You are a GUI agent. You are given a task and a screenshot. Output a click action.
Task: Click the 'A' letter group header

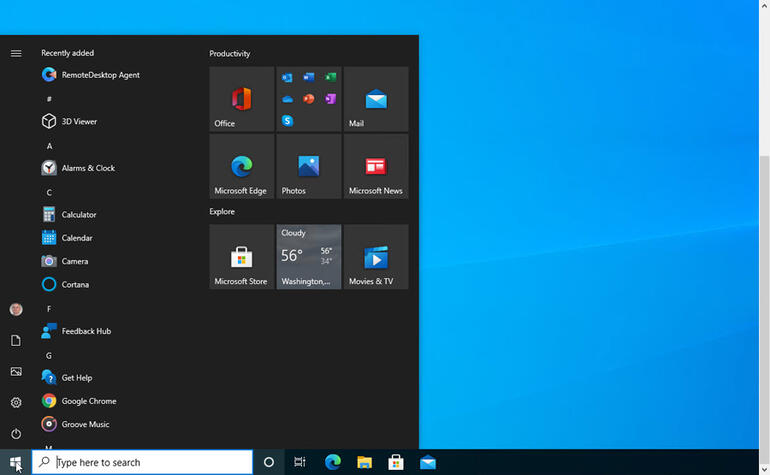pyautogui.click(x=49, y=146)
